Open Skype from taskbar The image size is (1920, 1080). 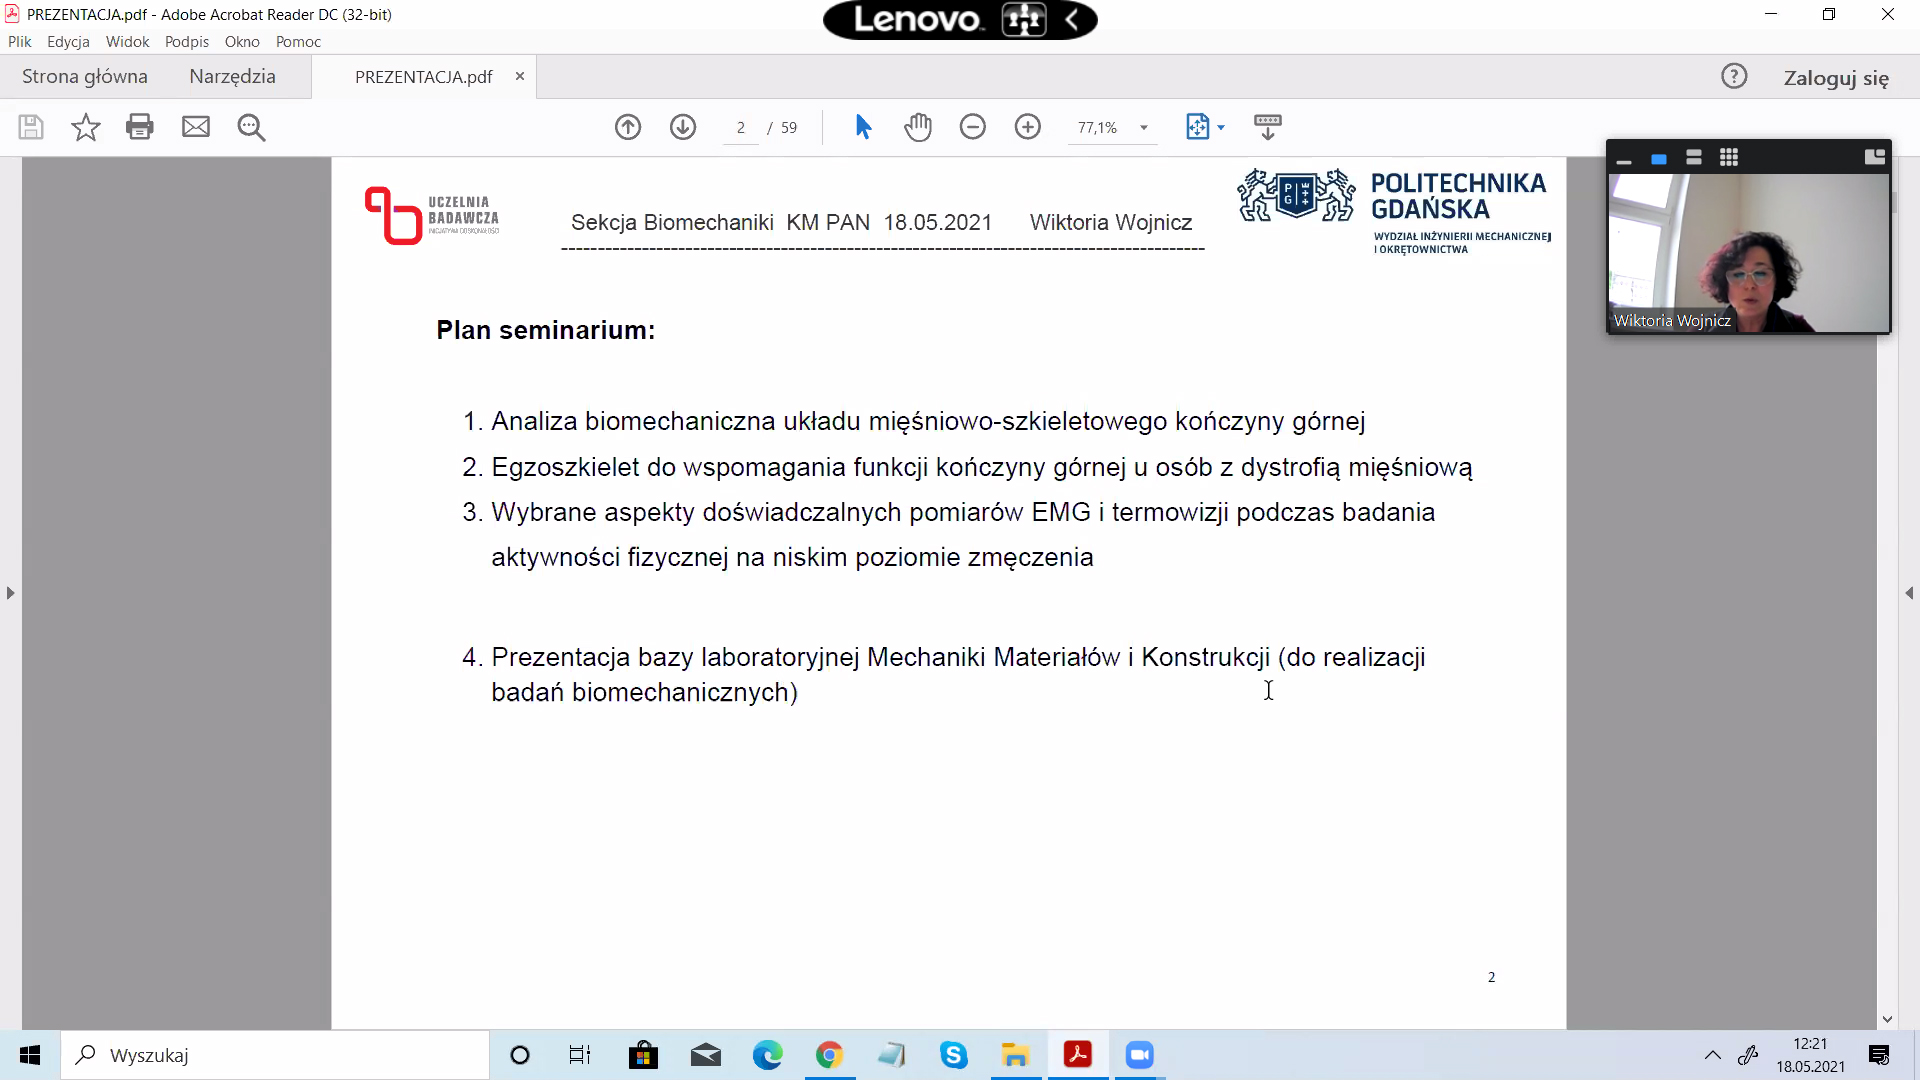[954, 1055]
